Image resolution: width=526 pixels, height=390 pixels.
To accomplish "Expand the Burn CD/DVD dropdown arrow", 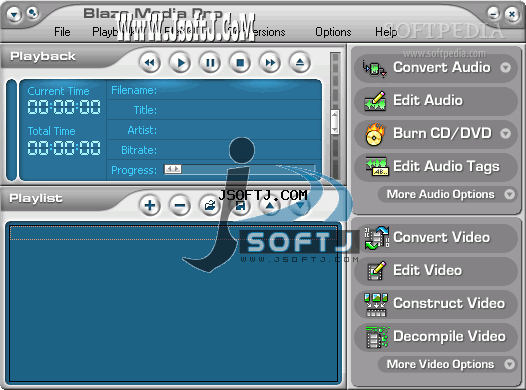I will tap(506, 134).
